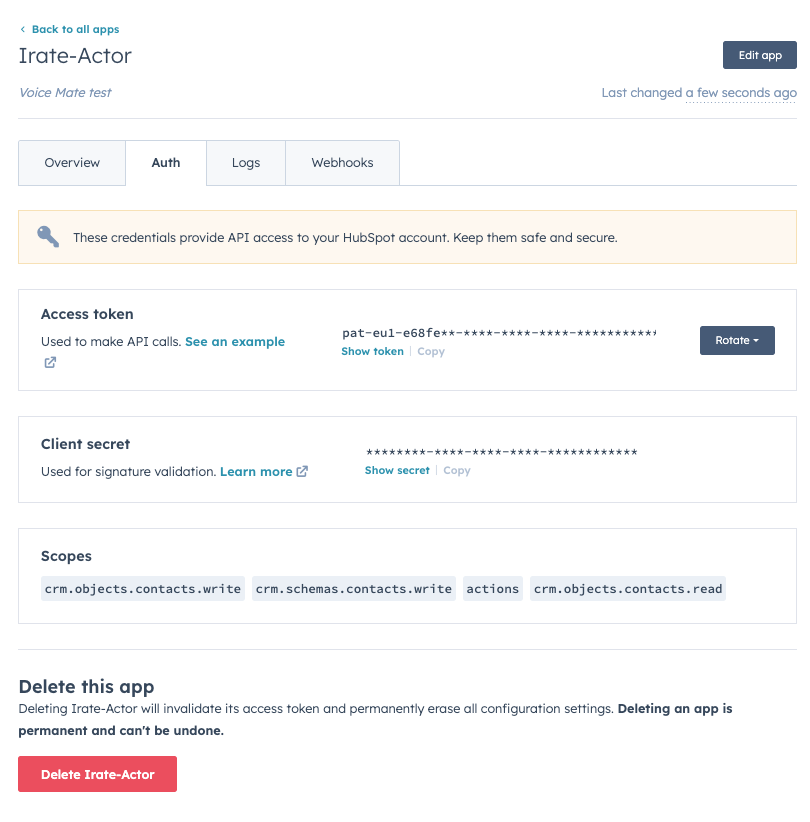Click the Delete Irate-Actor button
This screenshot has width=810, height=822.
[x=97, y=774]
